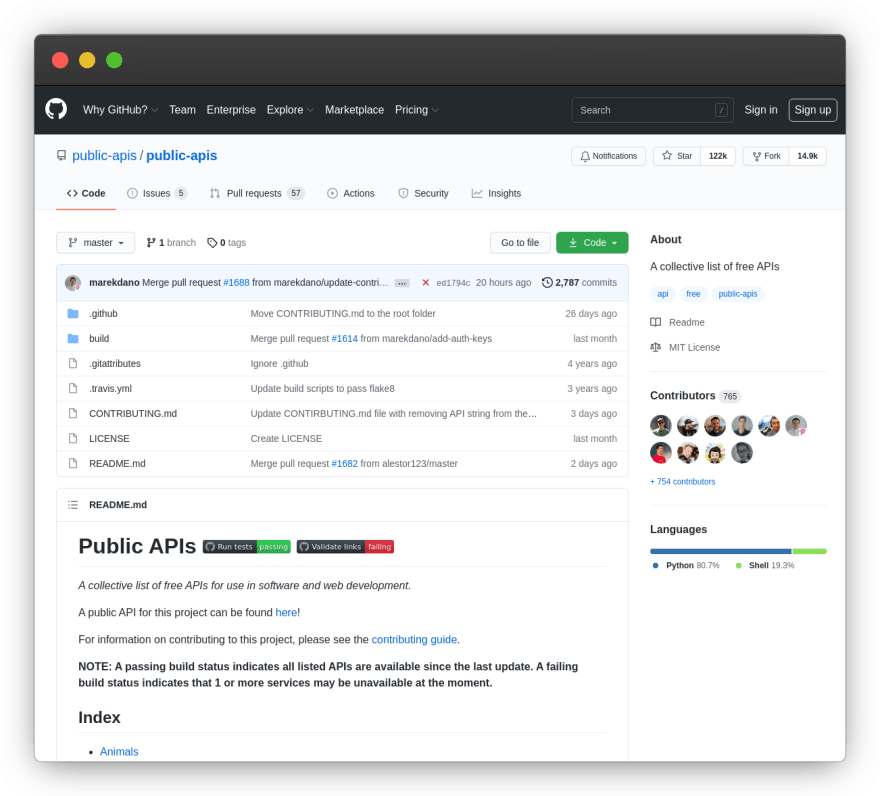
Task: Open the 1 branch link
Action: pos(171,243)
